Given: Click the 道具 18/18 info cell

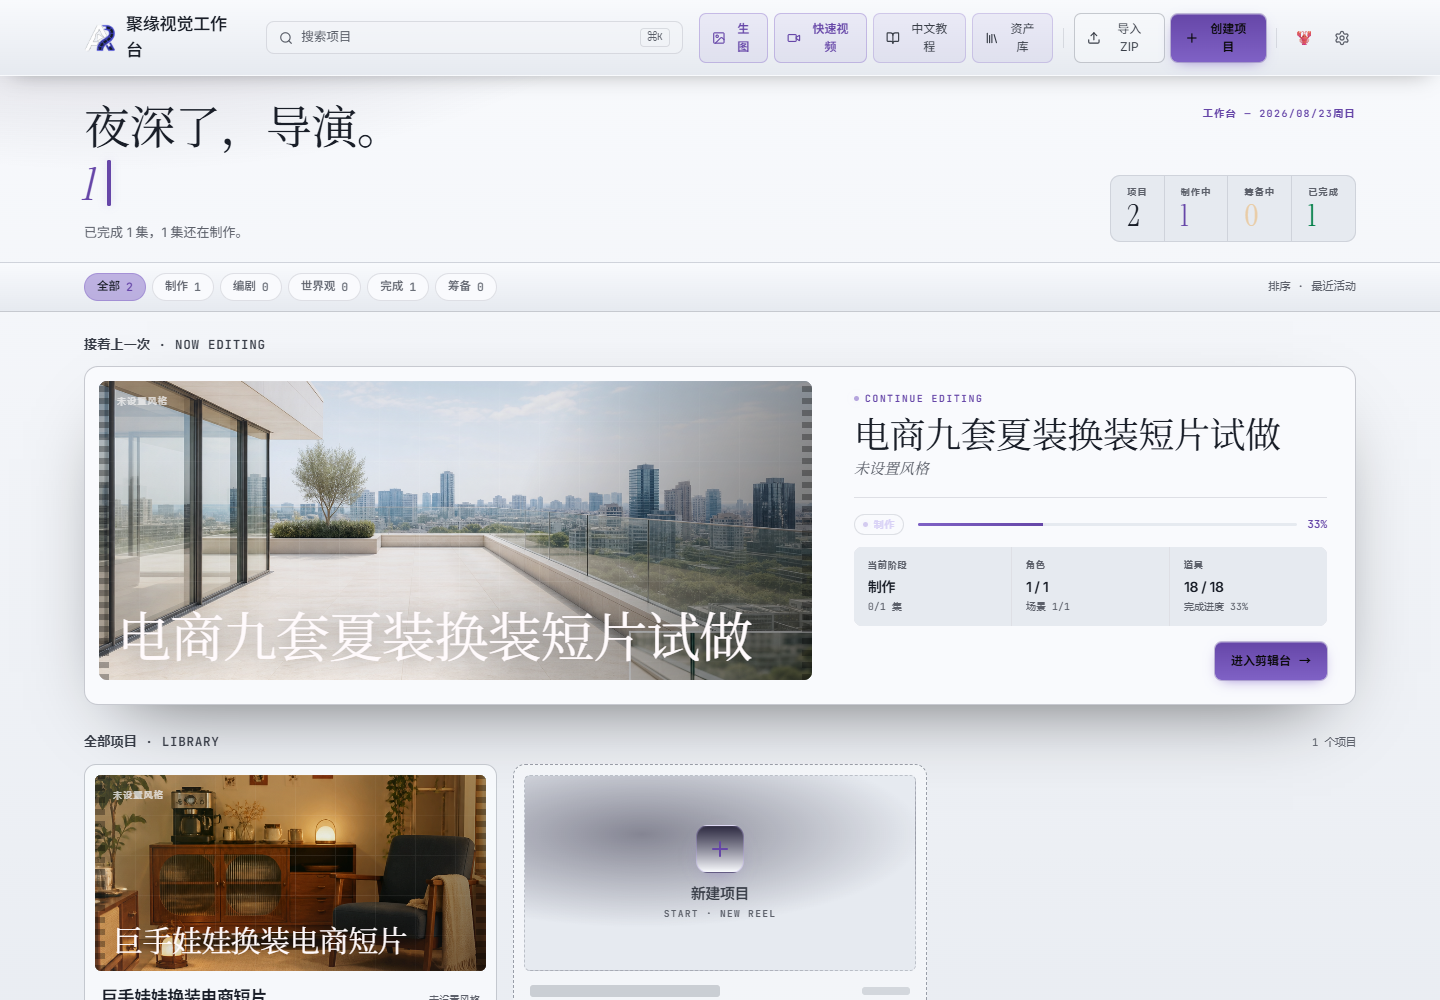Looking at the screenshot, I should (x=1248, y=586).
